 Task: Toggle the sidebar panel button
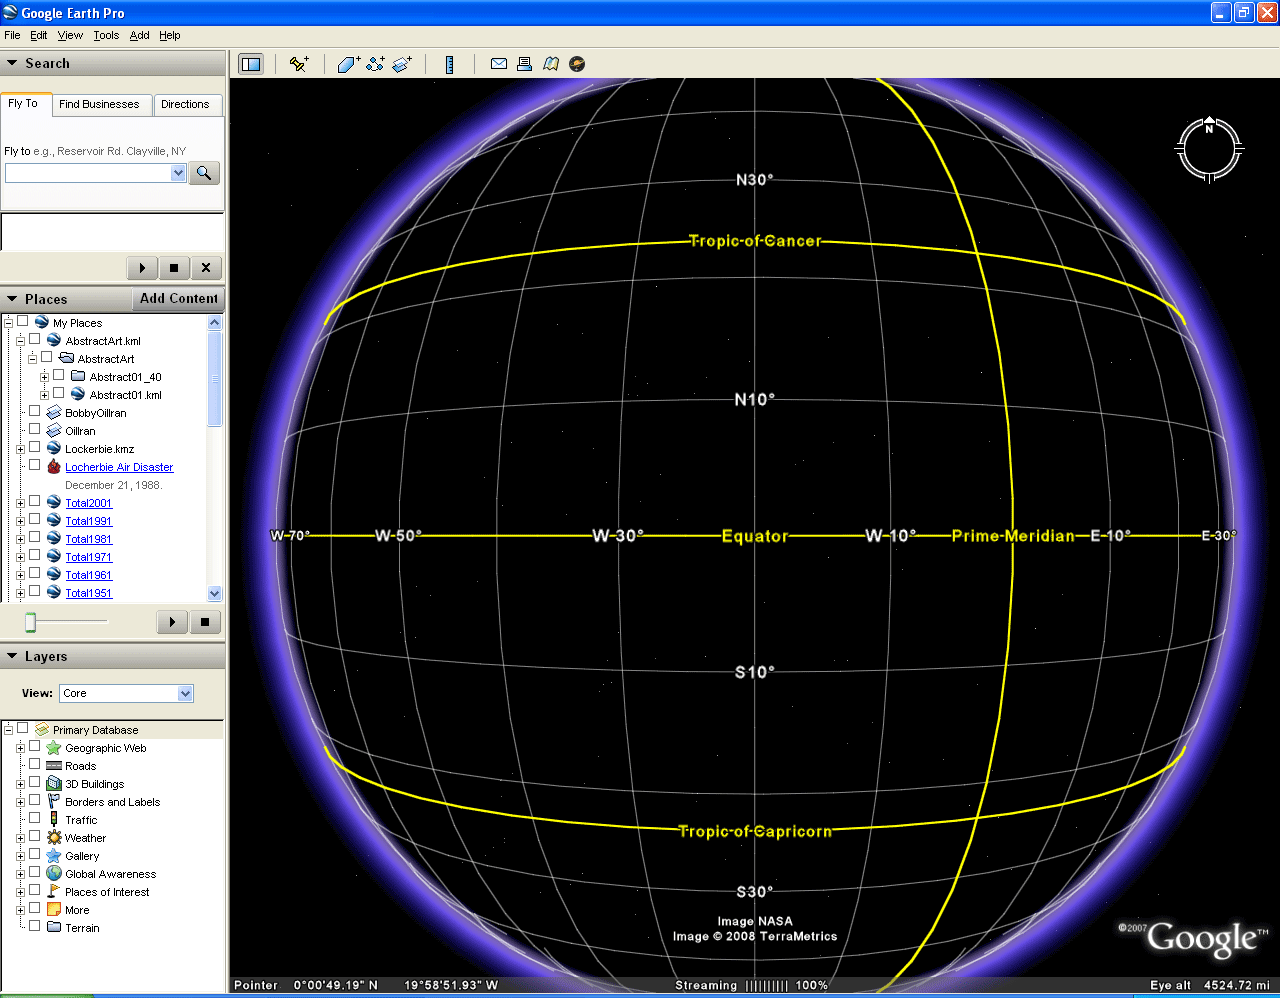(251, 64)
